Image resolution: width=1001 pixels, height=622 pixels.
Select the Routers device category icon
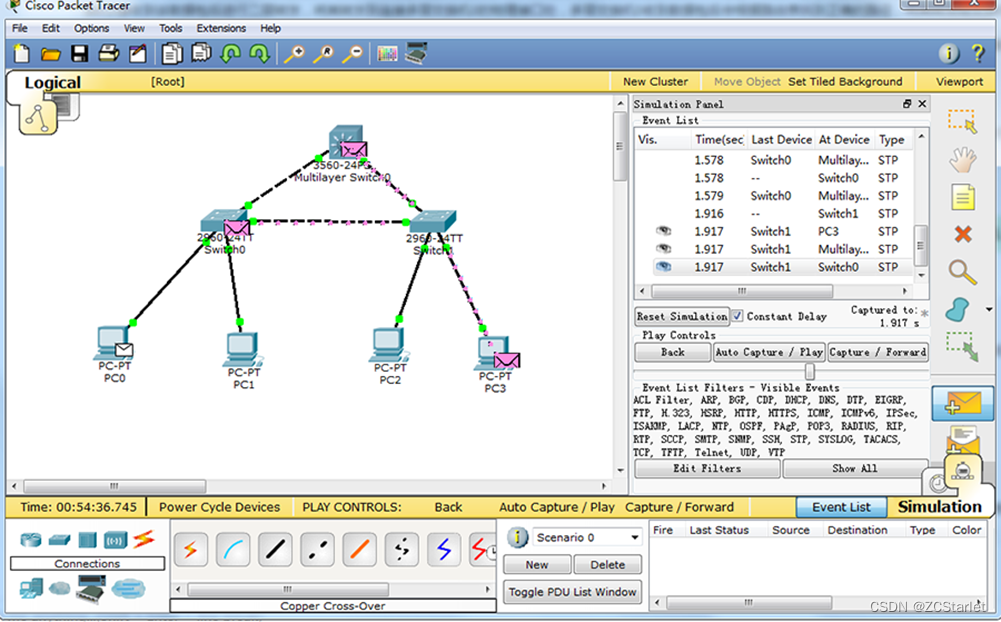tap(30, 540)
